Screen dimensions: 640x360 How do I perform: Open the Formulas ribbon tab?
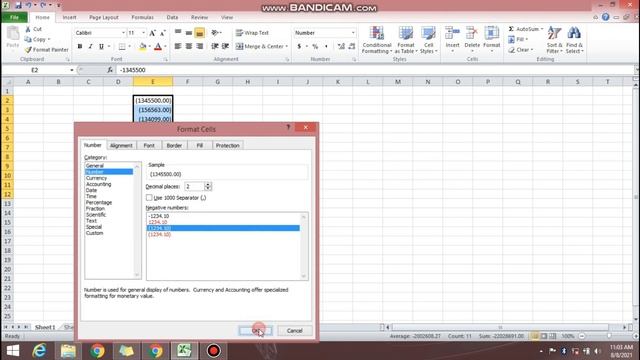(x=142, y=18)
